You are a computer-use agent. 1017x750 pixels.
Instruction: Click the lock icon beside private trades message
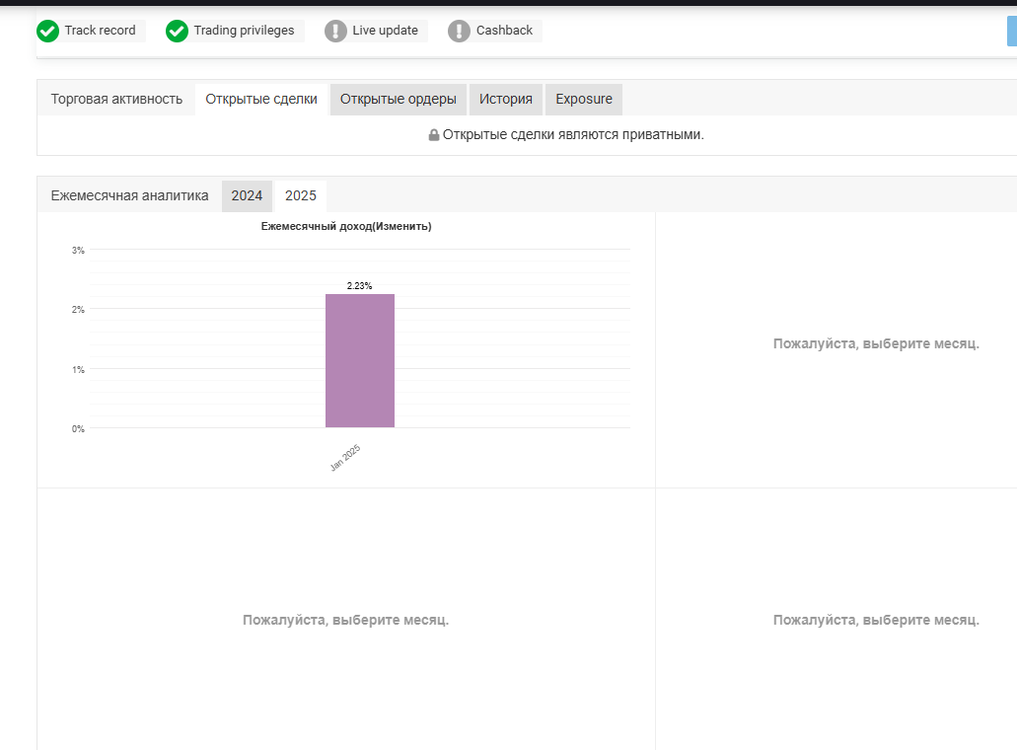(434, 135)
